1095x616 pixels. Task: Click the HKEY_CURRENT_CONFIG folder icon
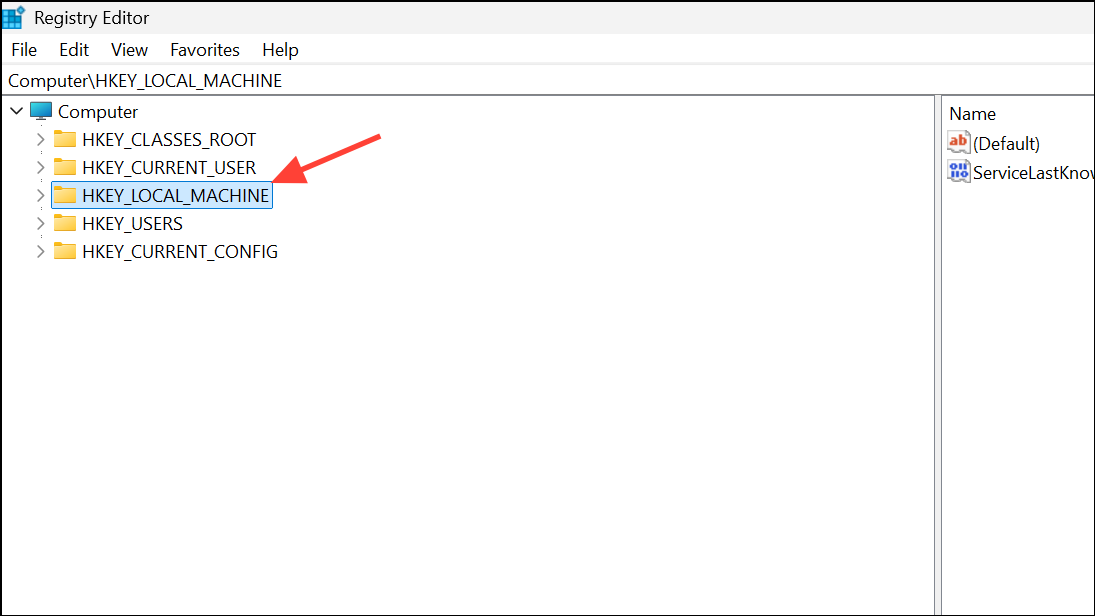tap(65, 251)
